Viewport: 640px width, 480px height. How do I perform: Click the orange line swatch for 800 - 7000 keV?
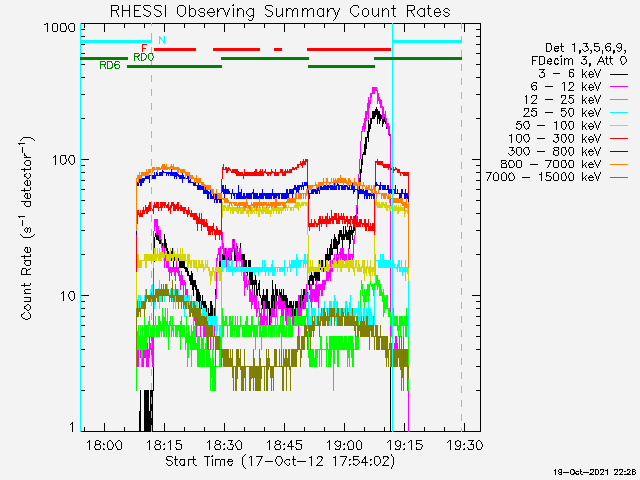tap(619, 164)
